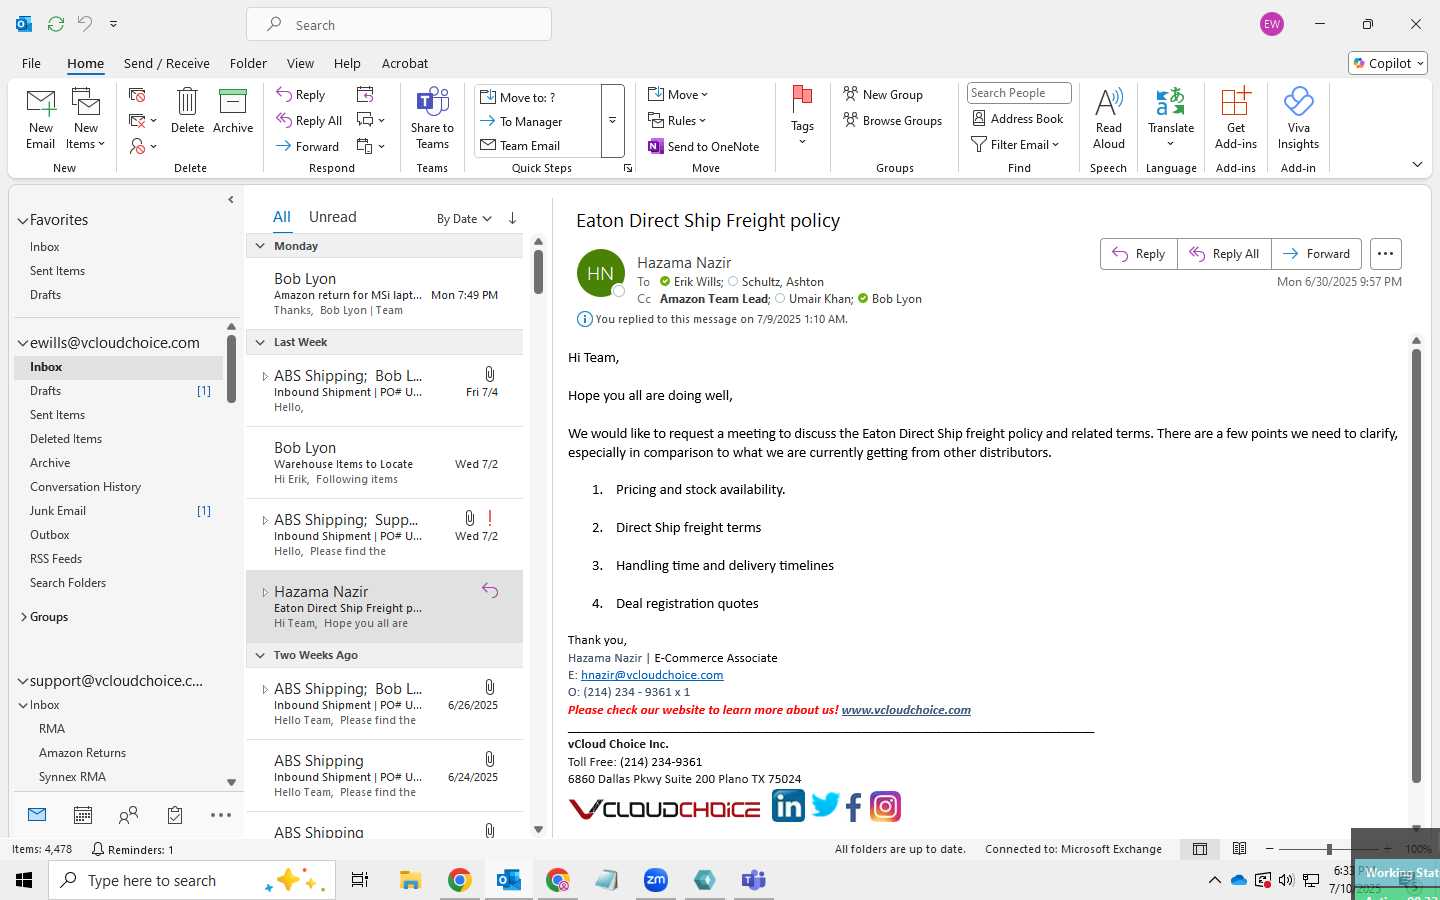Open the Translate menu
Image resolution: width=1440 pixels, height=900 pixels.
[x=1171, y=119]
